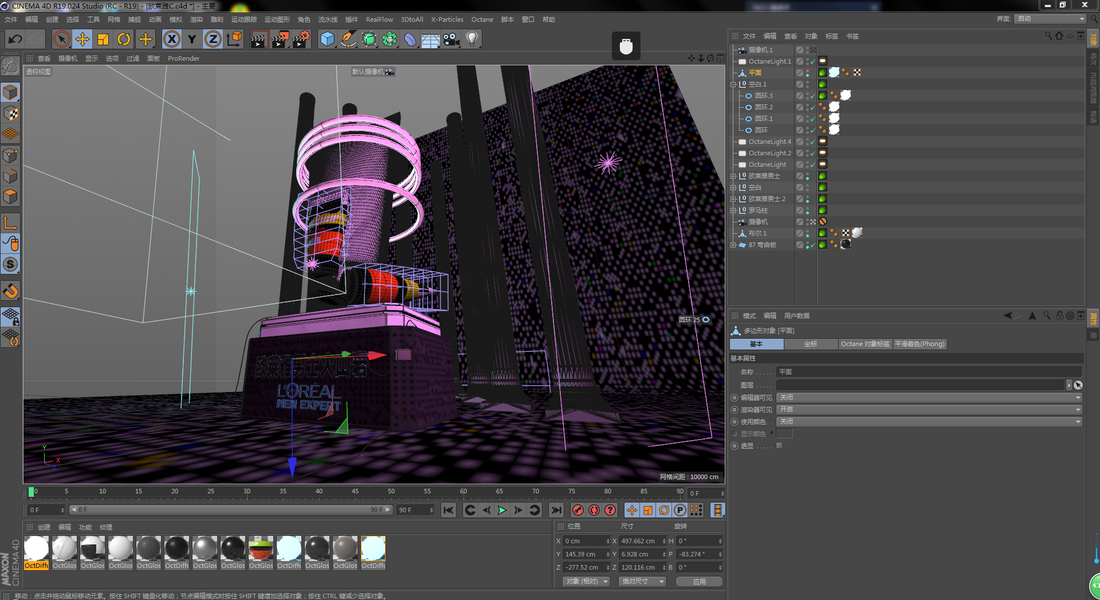Select Points mode in left sidebar

tap(11, 154)
